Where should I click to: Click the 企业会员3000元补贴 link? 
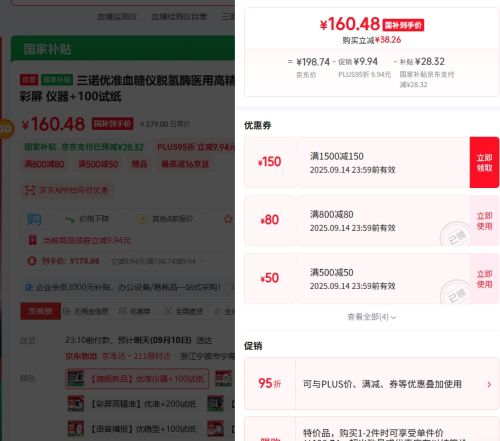[x=123, y=287]
